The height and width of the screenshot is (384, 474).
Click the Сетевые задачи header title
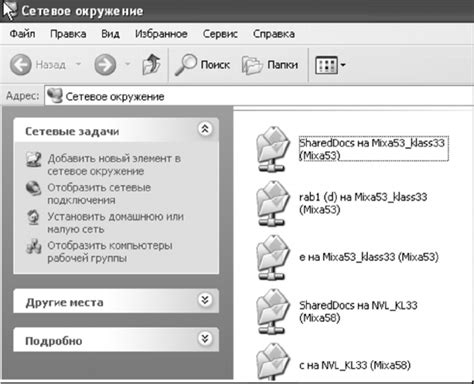coord(72,131)
